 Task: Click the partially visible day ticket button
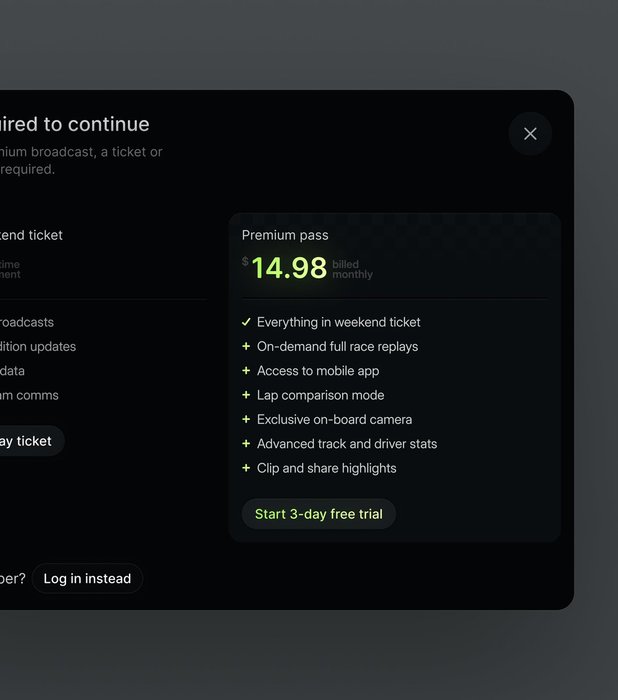click(28, 441)
